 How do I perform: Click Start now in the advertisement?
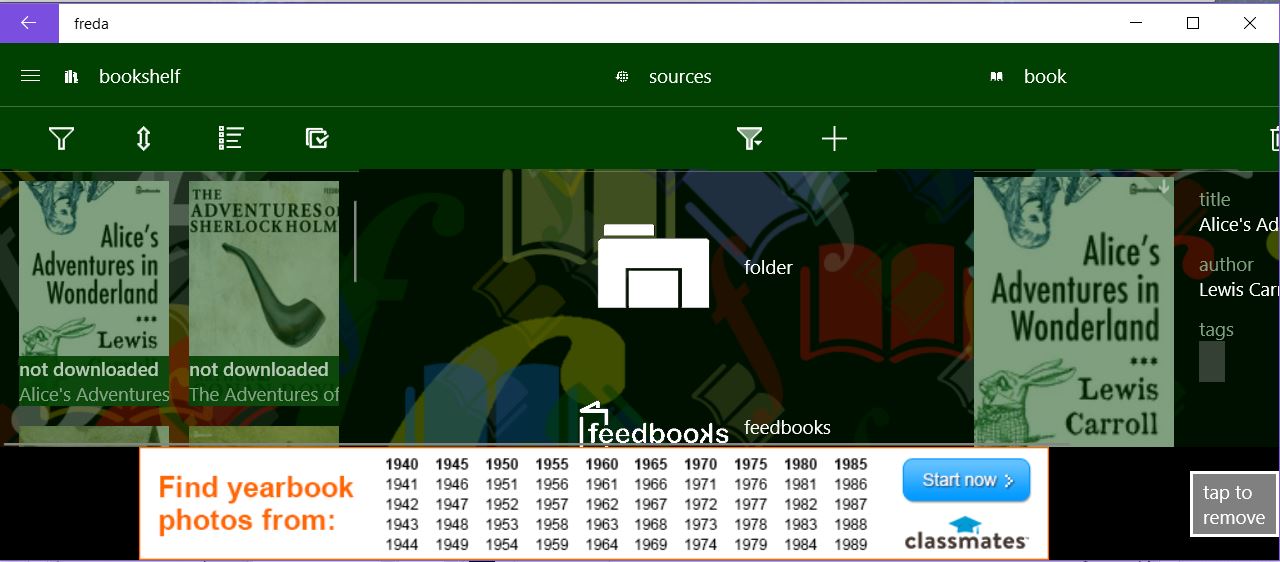[x=966, y=480]
